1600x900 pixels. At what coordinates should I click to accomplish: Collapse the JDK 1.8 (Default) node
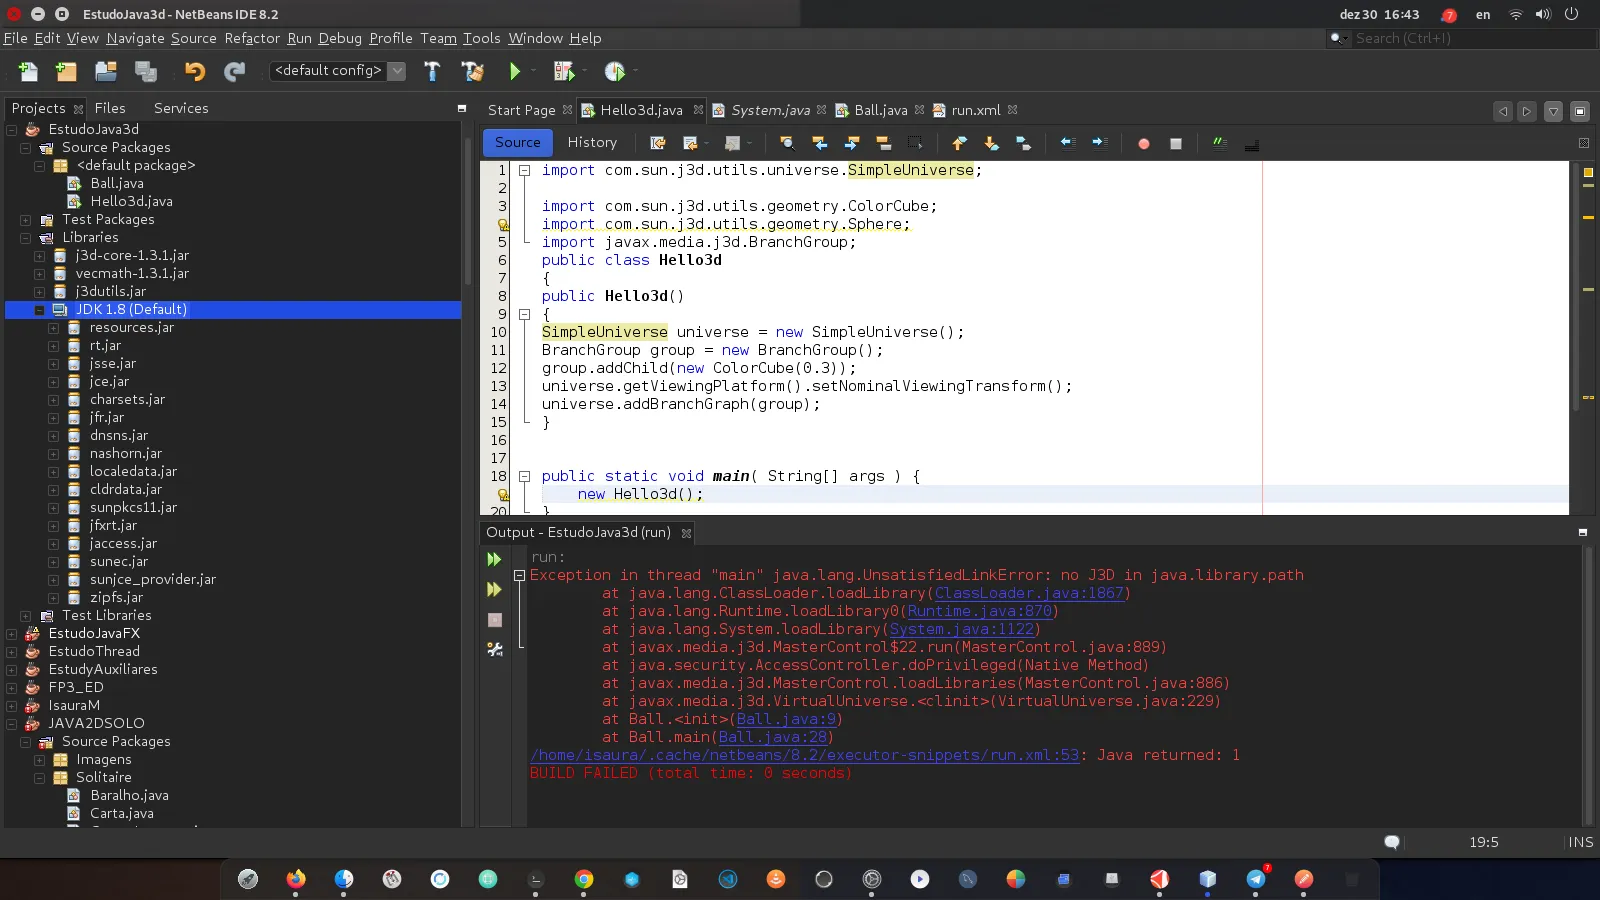pos(40,310)
